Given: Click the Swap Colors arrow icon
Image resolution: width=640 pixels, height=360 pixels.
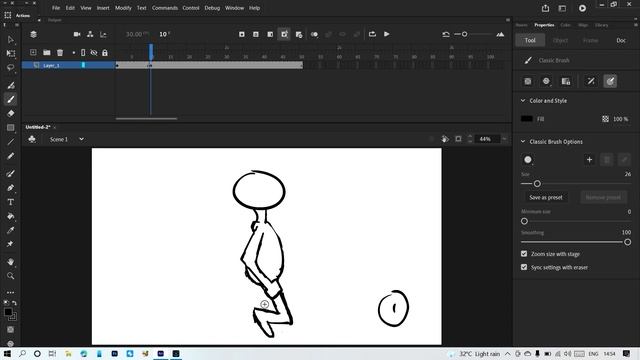Looking at the screenshot, I should tap(14, 303).
